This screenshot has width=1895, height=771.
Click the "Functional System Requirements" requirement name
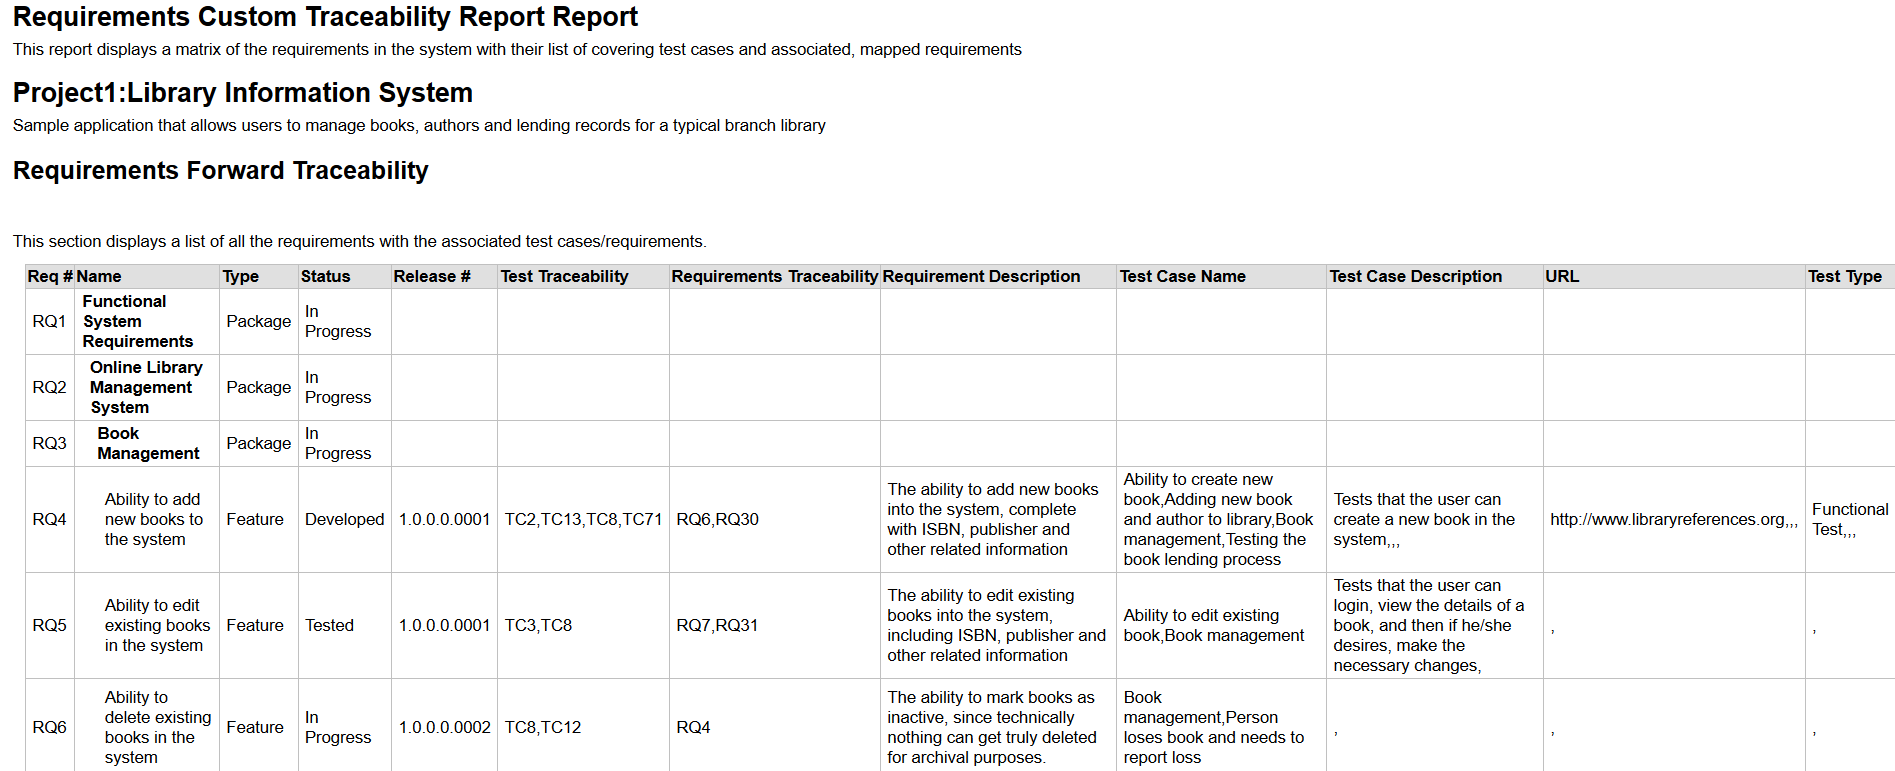[137, 322]
